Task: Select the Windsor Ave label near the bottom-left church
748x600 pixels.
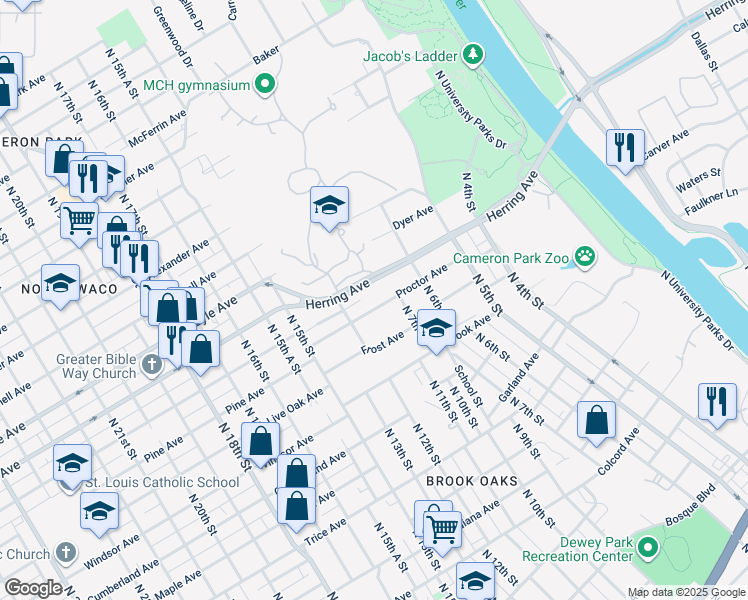Action: [112, 551]
